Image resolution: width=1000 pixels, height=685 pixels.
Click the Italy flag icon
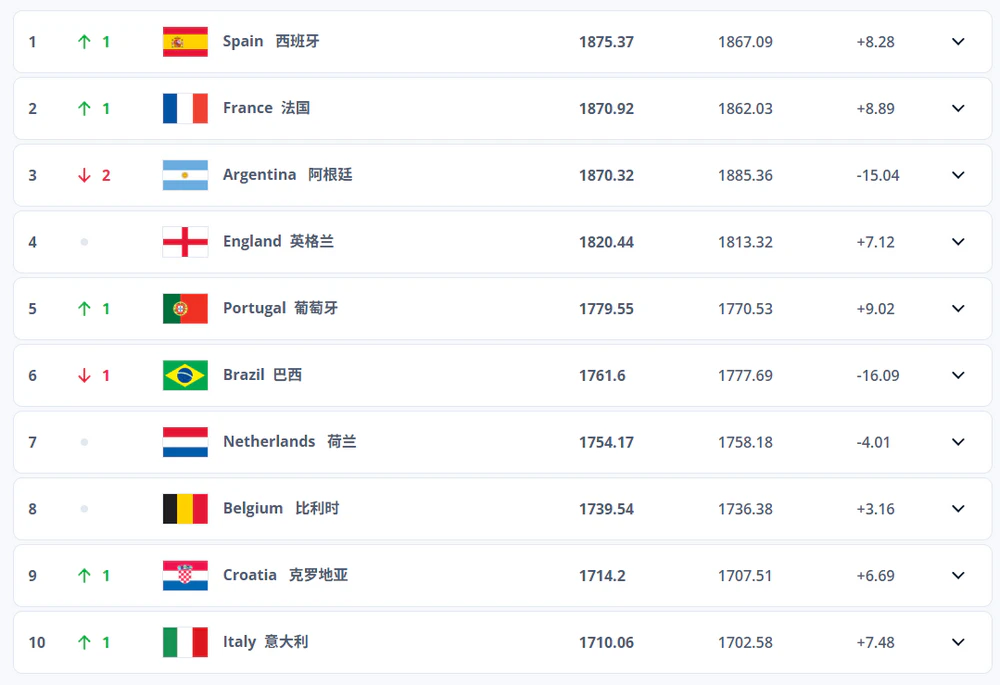point(185,642)
